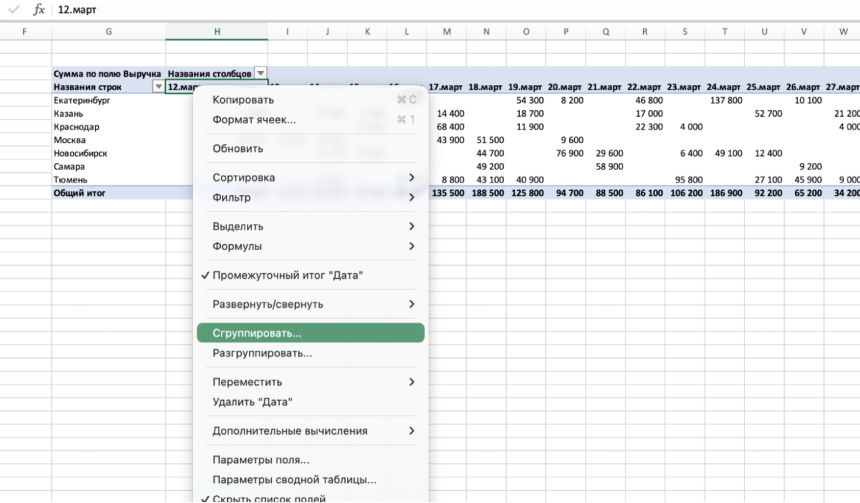This screenshot has height=503, width=860.
Task: Click cell with value 137 800
Action: (x=726, y=100)
